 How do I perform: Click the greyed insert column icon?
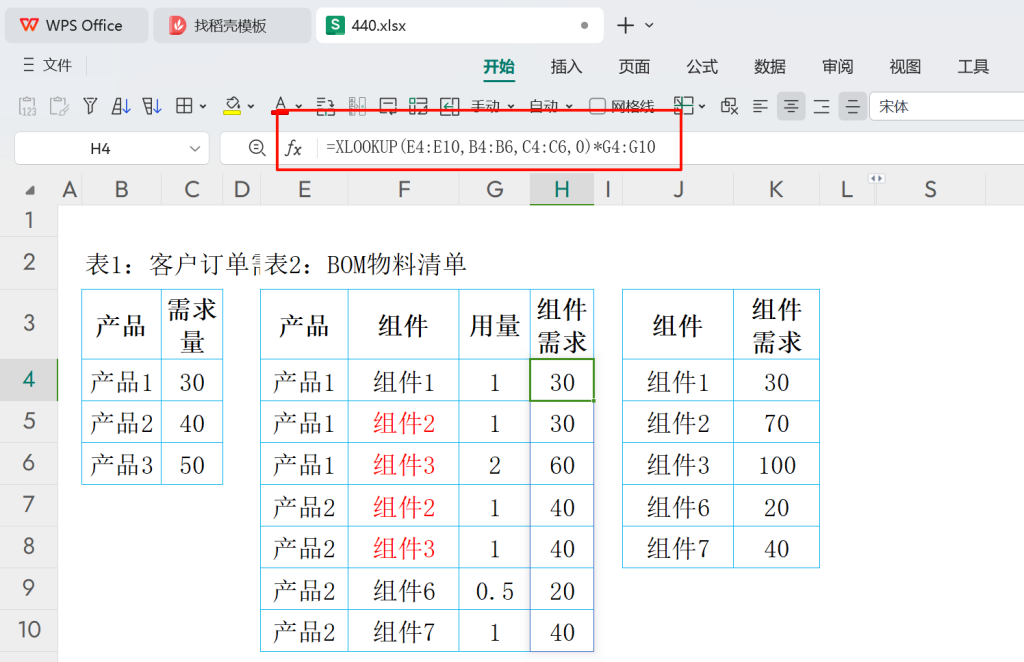pos(357,106)
